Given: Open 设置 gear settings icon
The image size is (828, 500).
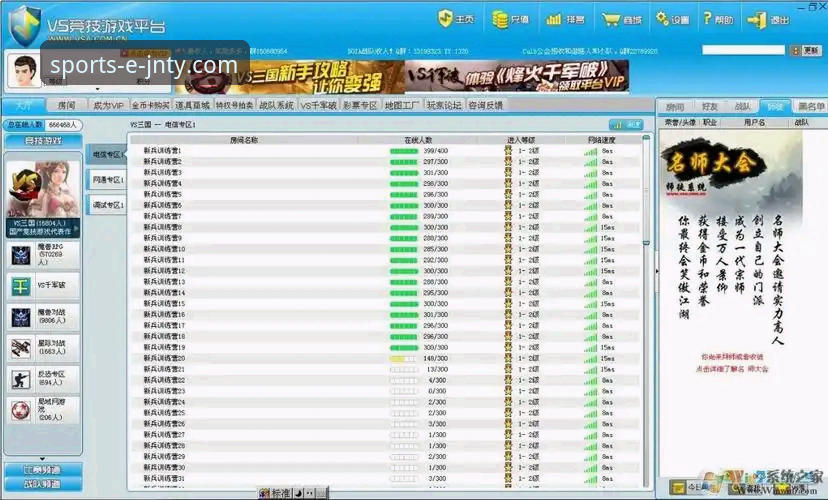Looking at the screenshot, I should point(662,18).
